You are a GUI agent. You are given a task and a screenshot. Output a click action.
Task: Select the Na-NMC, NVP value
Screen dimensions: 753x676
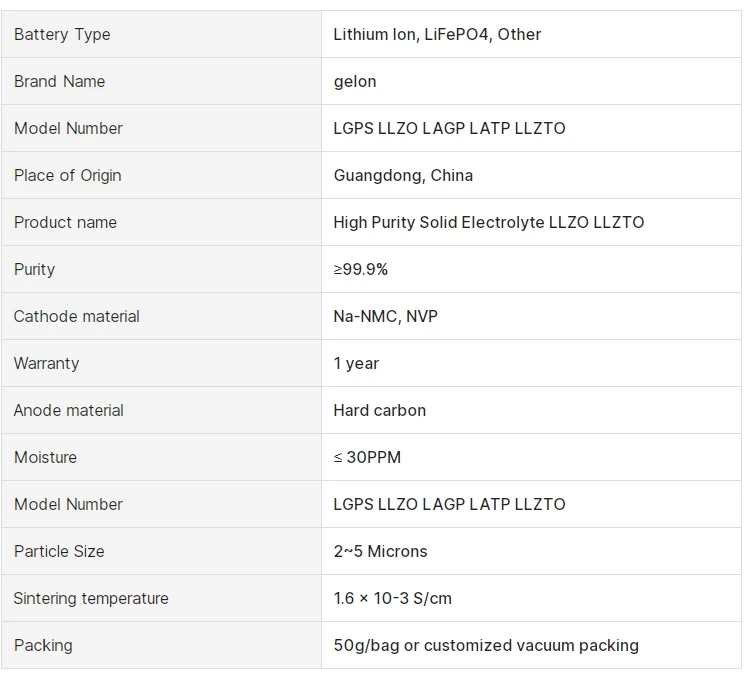[x=385, y=316]
